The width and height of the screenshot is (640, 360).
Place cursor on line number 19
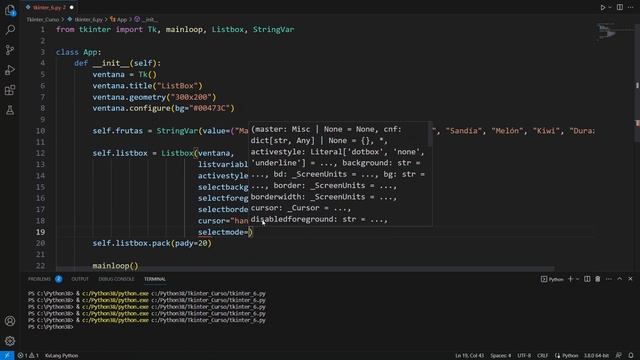[40, 232]
